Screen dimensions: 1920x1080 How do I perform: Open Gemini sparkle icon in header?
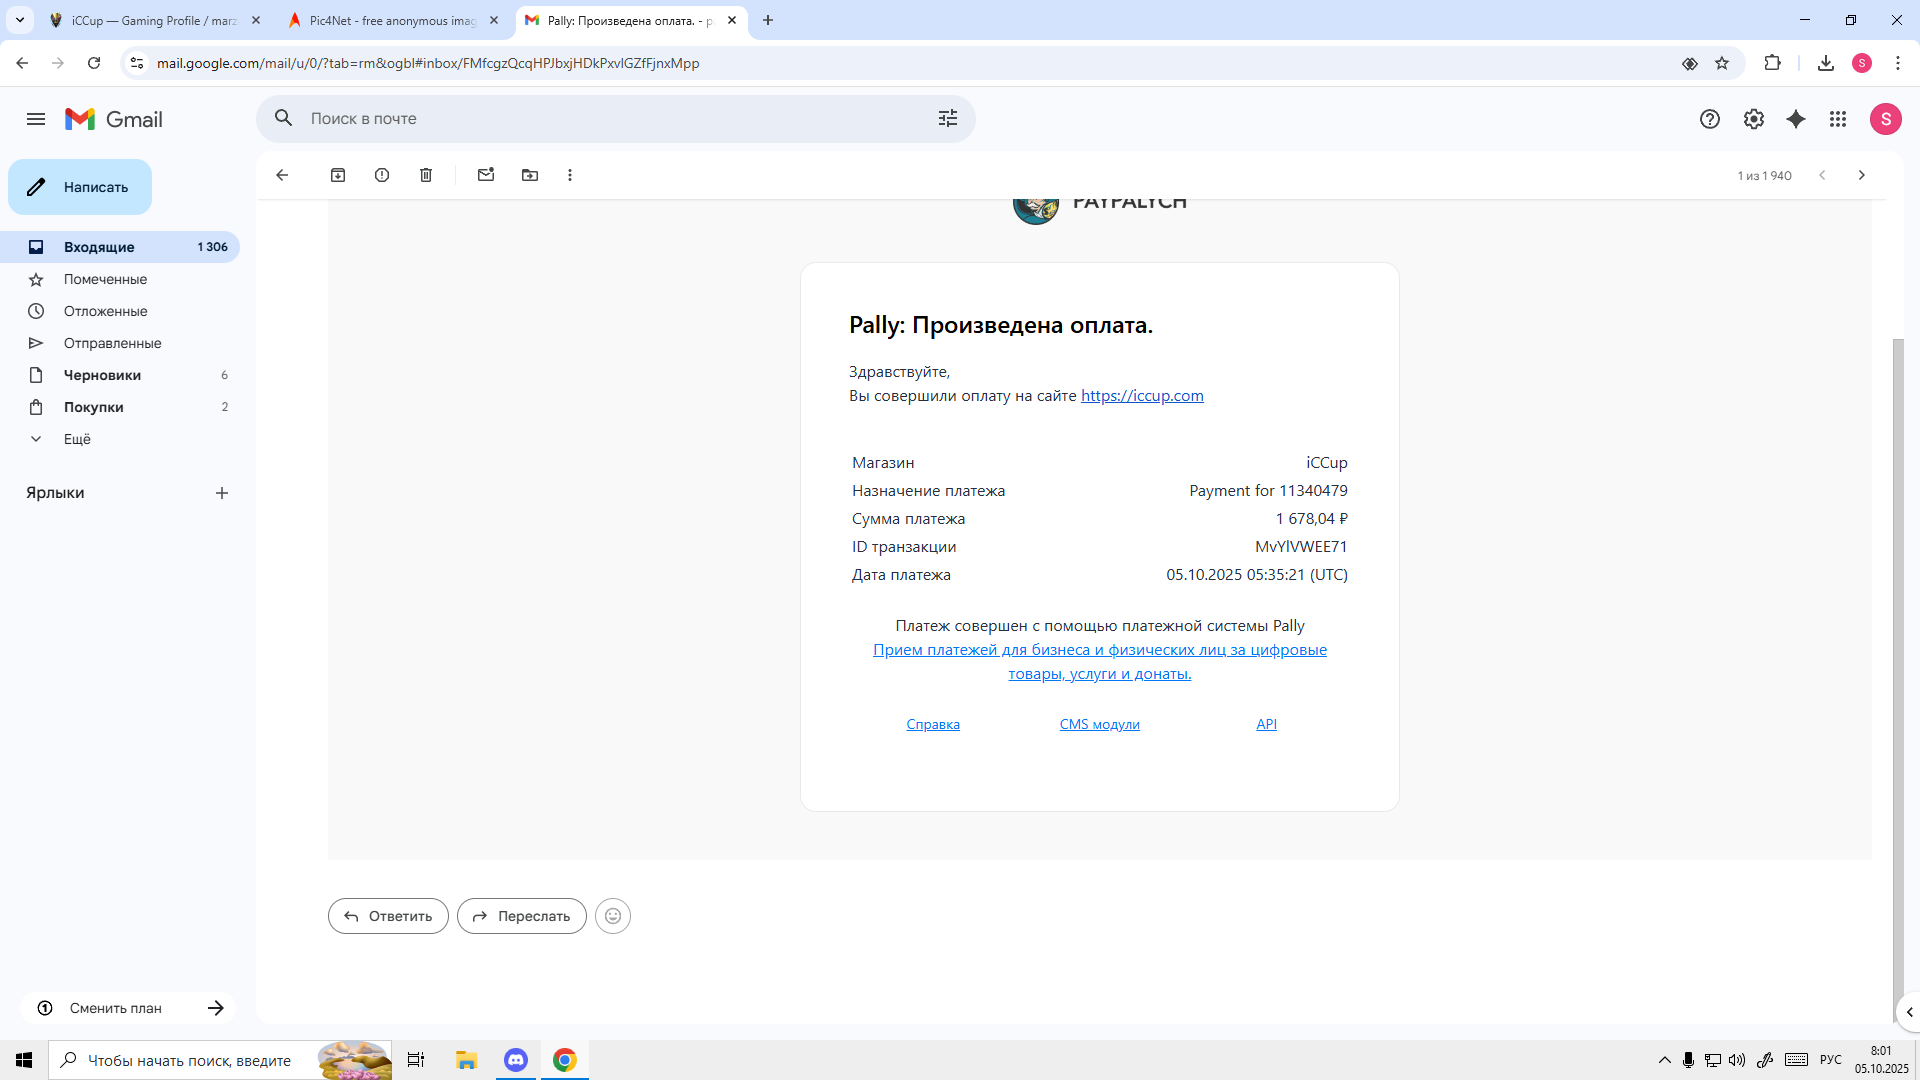[x=1796, y=119]
